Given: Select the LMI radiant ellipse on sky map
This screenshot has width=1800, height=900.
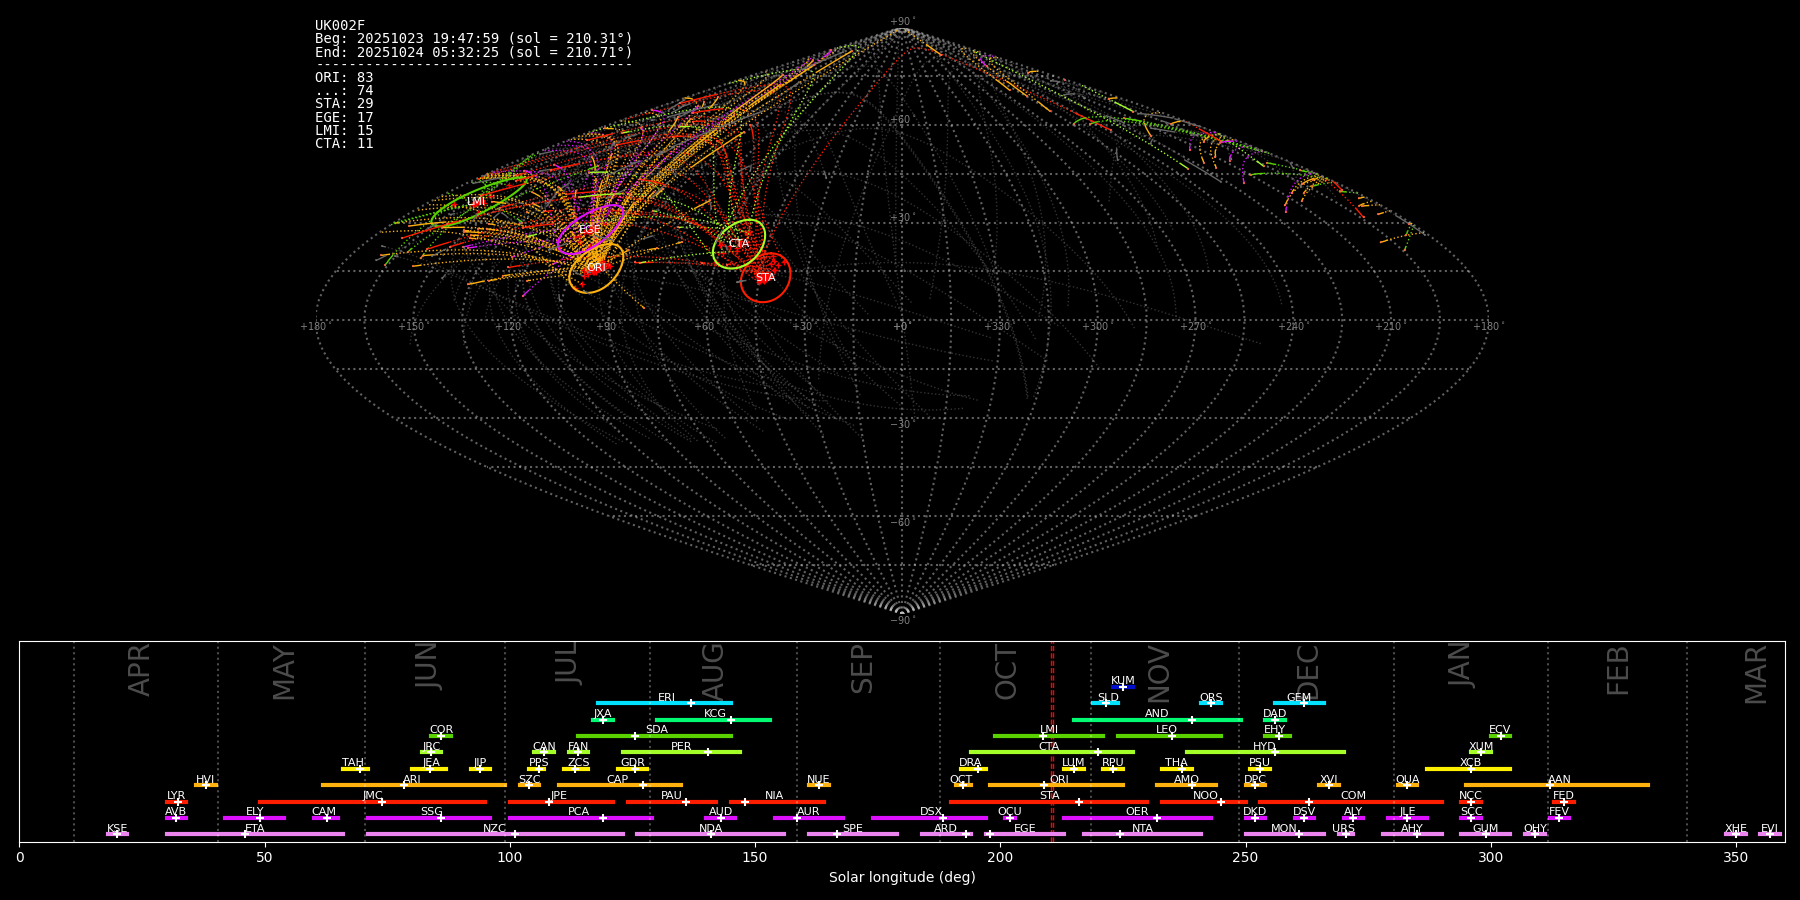Looking at the screenshot, I should (x=478, y=203).
